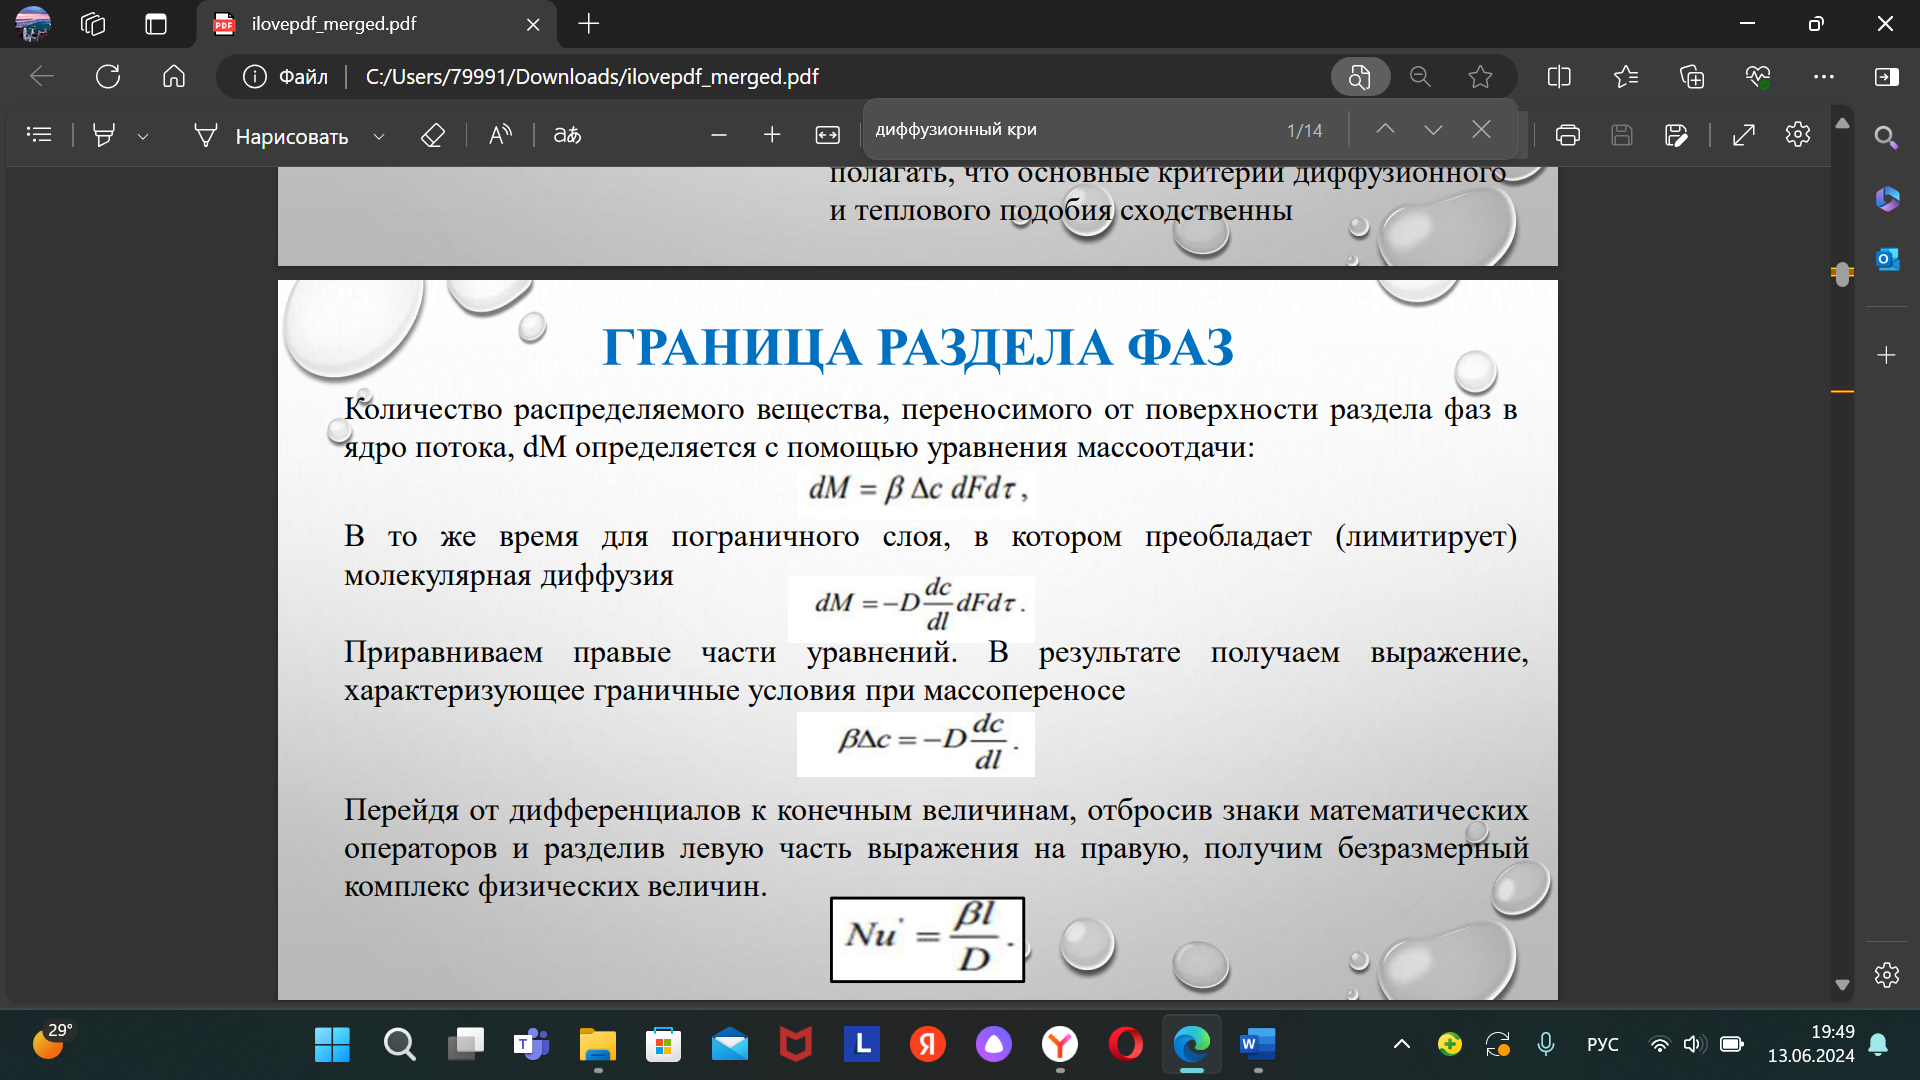Click the scrollbar up arrow
This screenshot has height=1080, width=1920.
(1842, 123)
